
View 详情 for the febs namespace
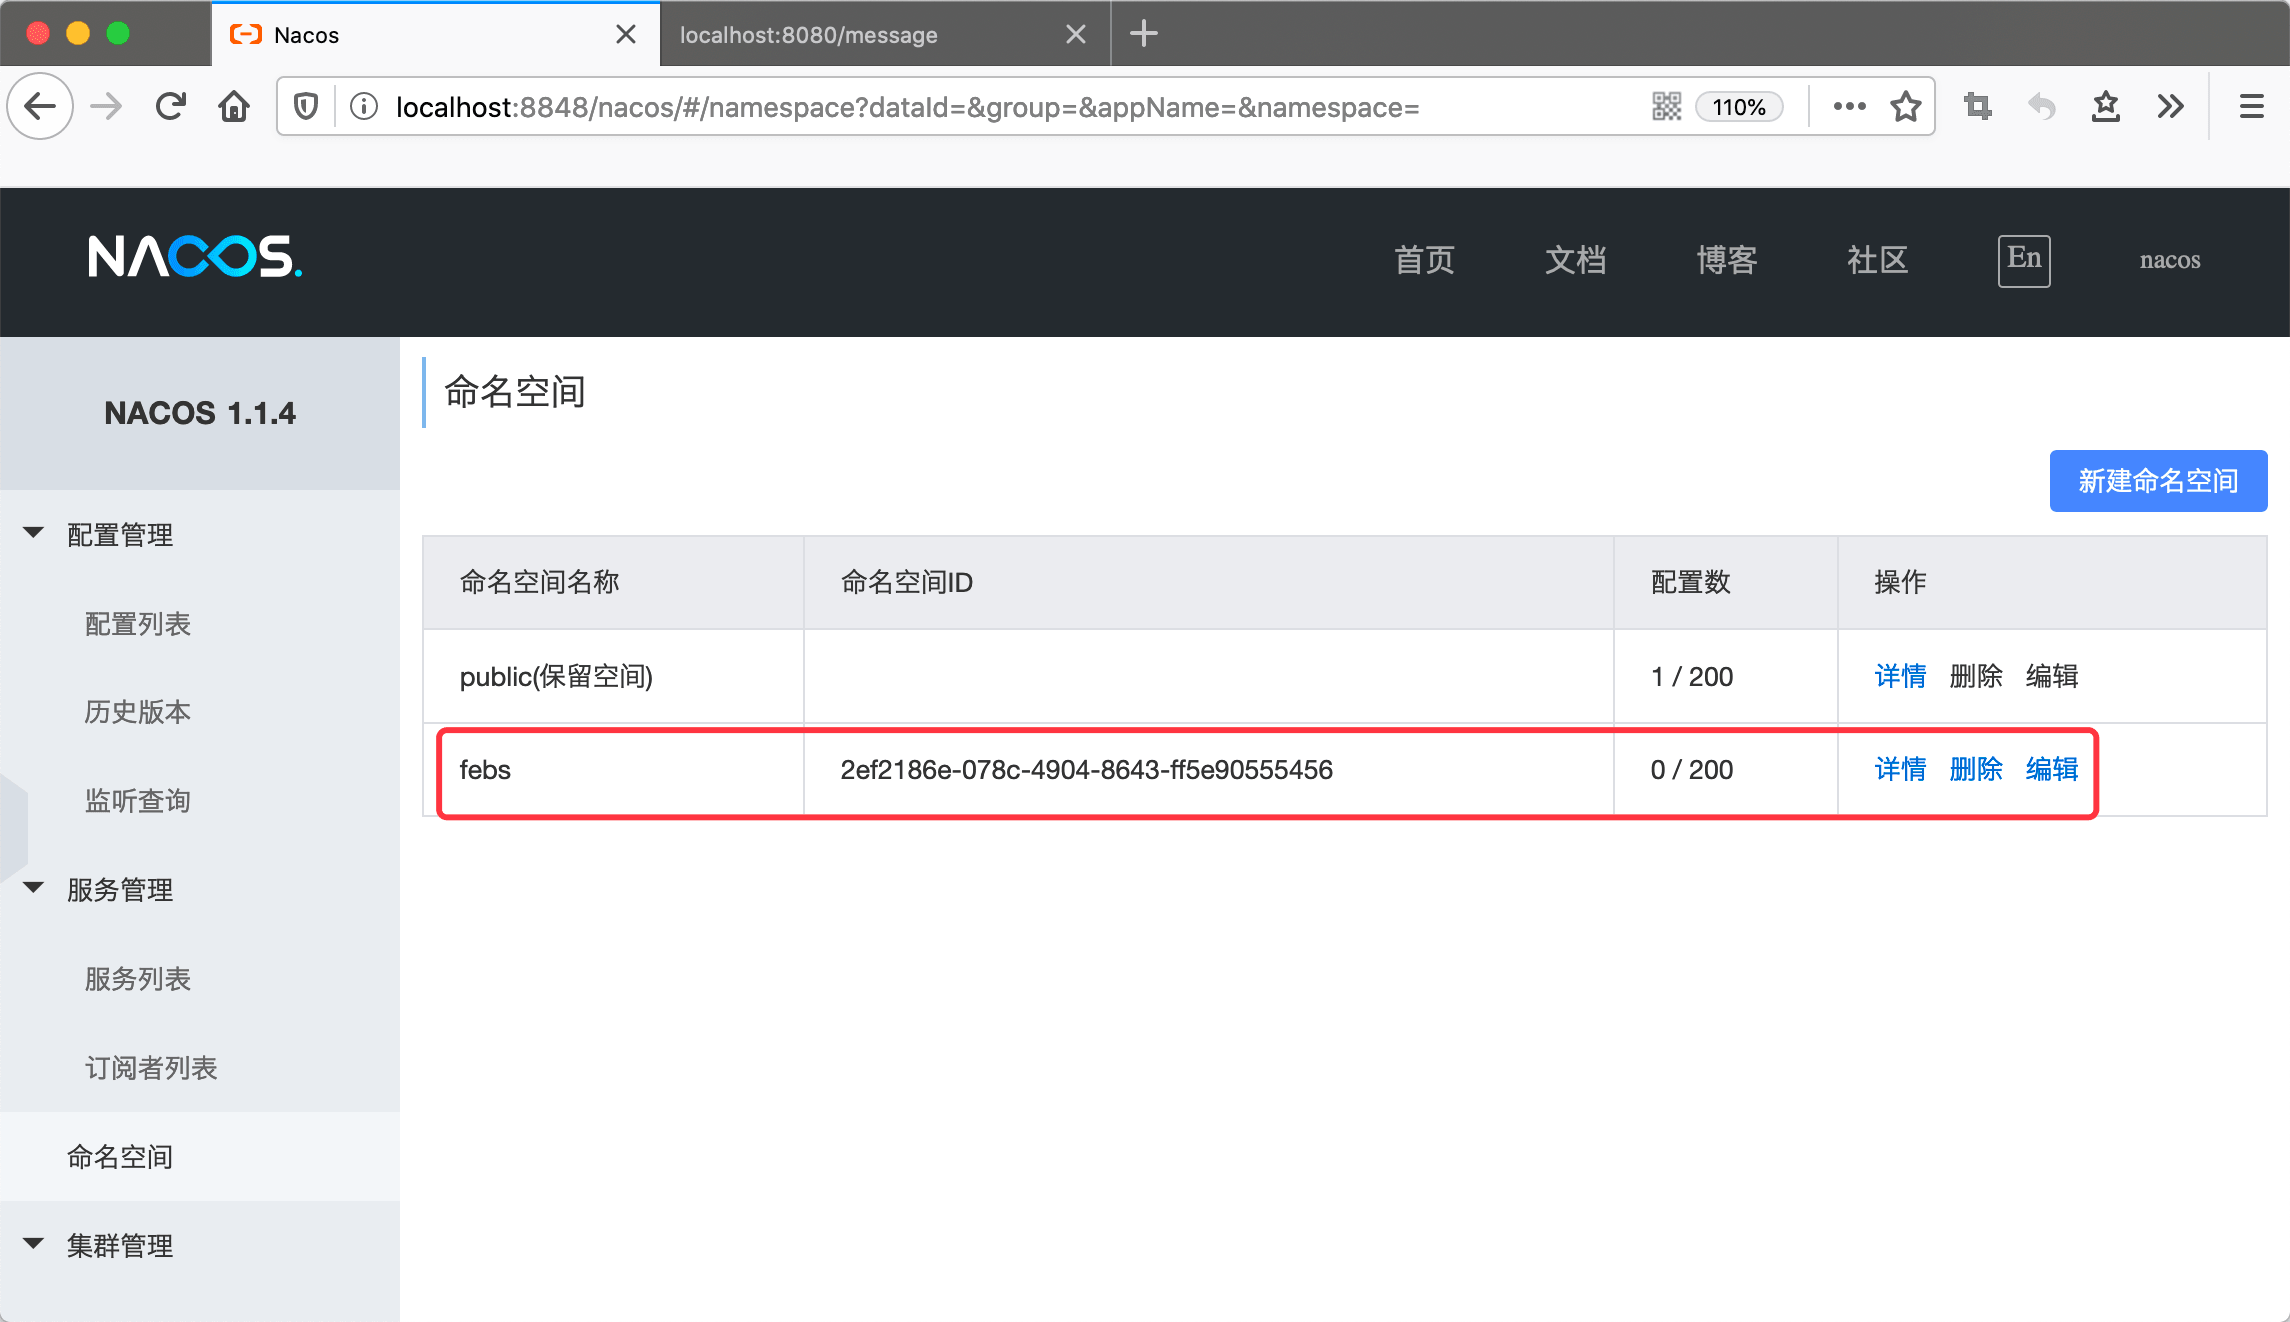(x=1900, y=769)
